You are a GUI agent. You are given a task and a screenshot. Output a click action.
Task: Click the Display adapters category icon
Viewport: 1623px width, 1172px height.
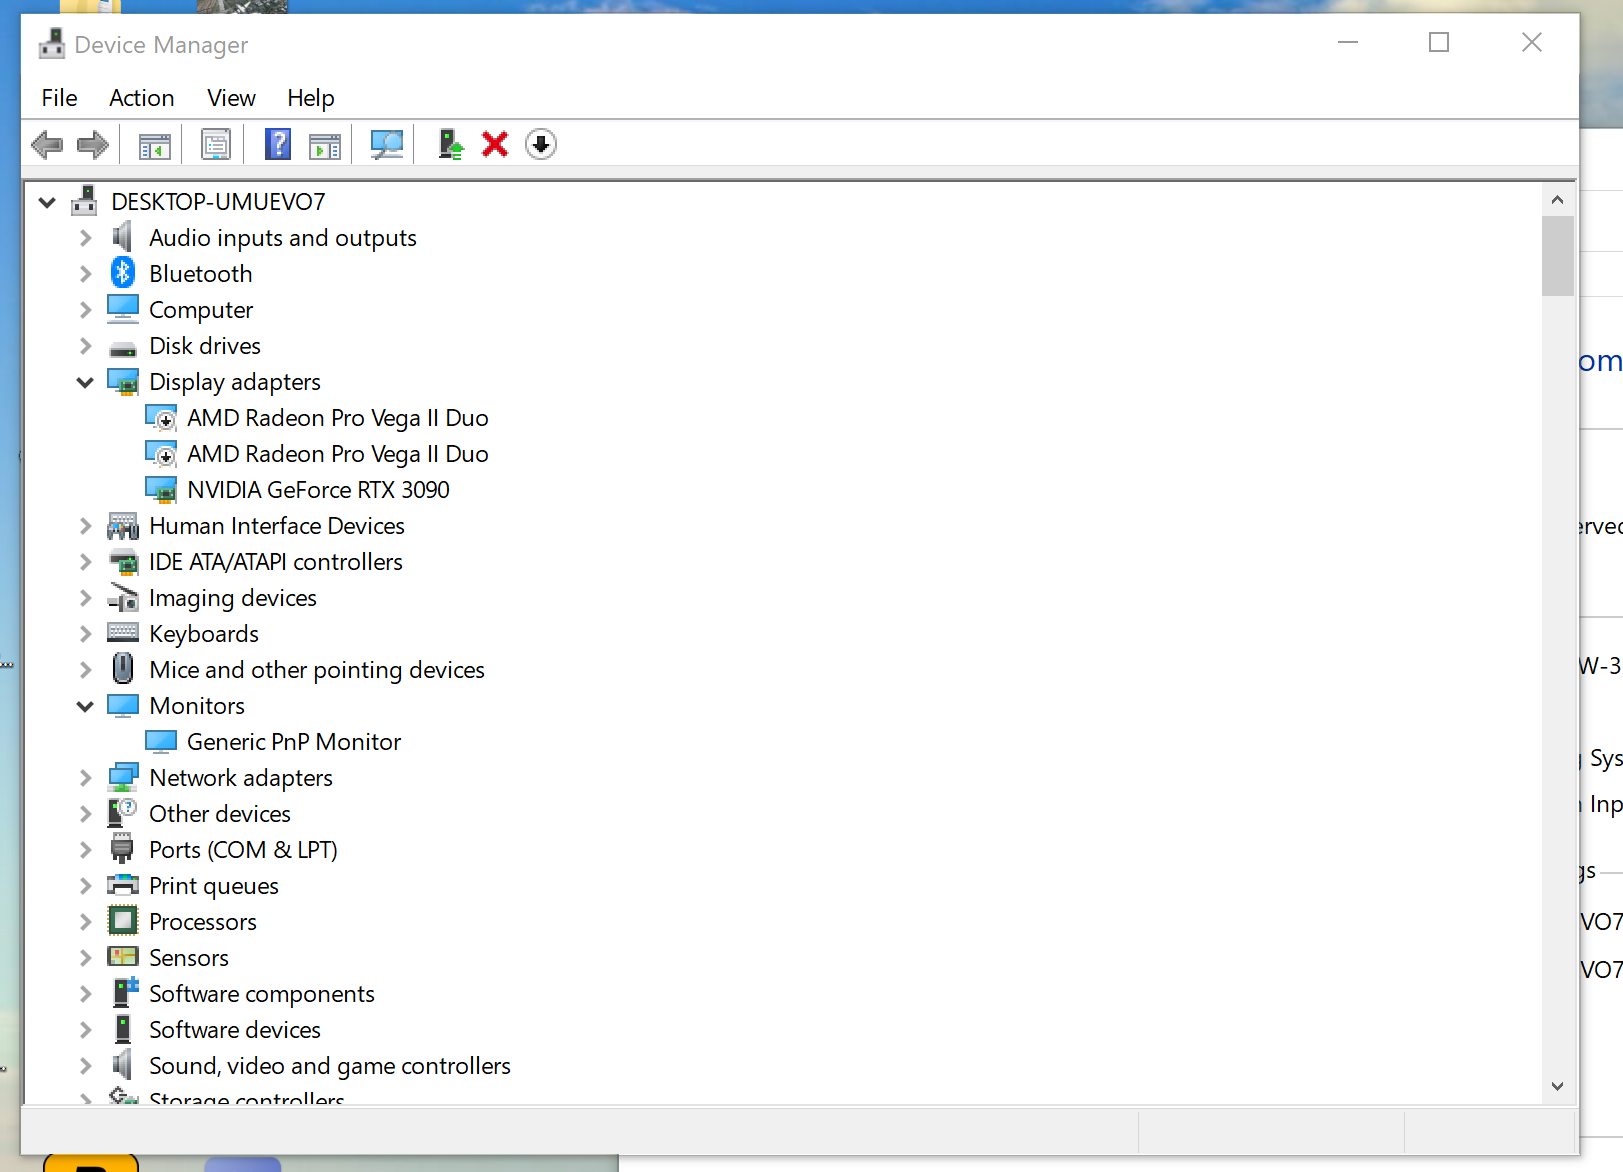coord(123,382)
